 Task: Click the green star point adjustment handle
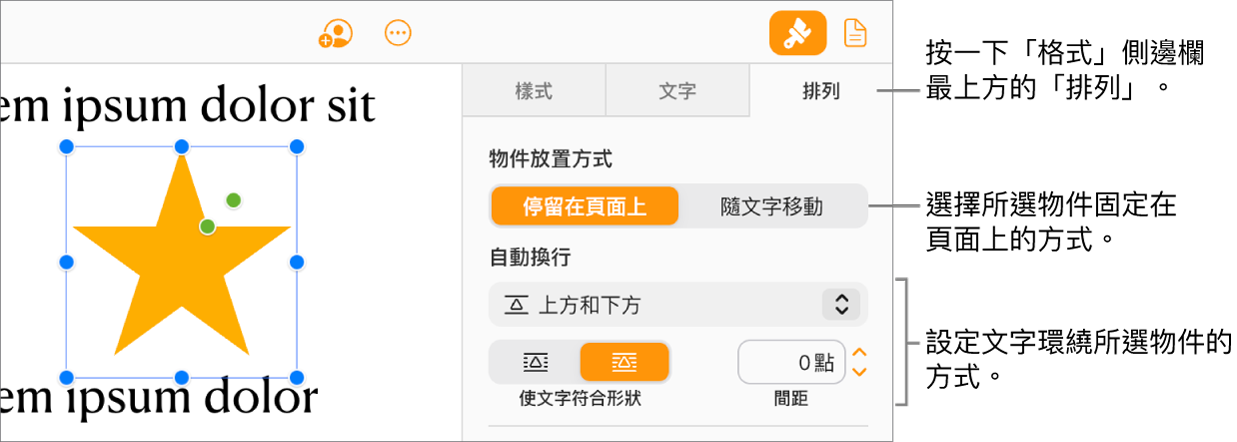coord(207,227)
